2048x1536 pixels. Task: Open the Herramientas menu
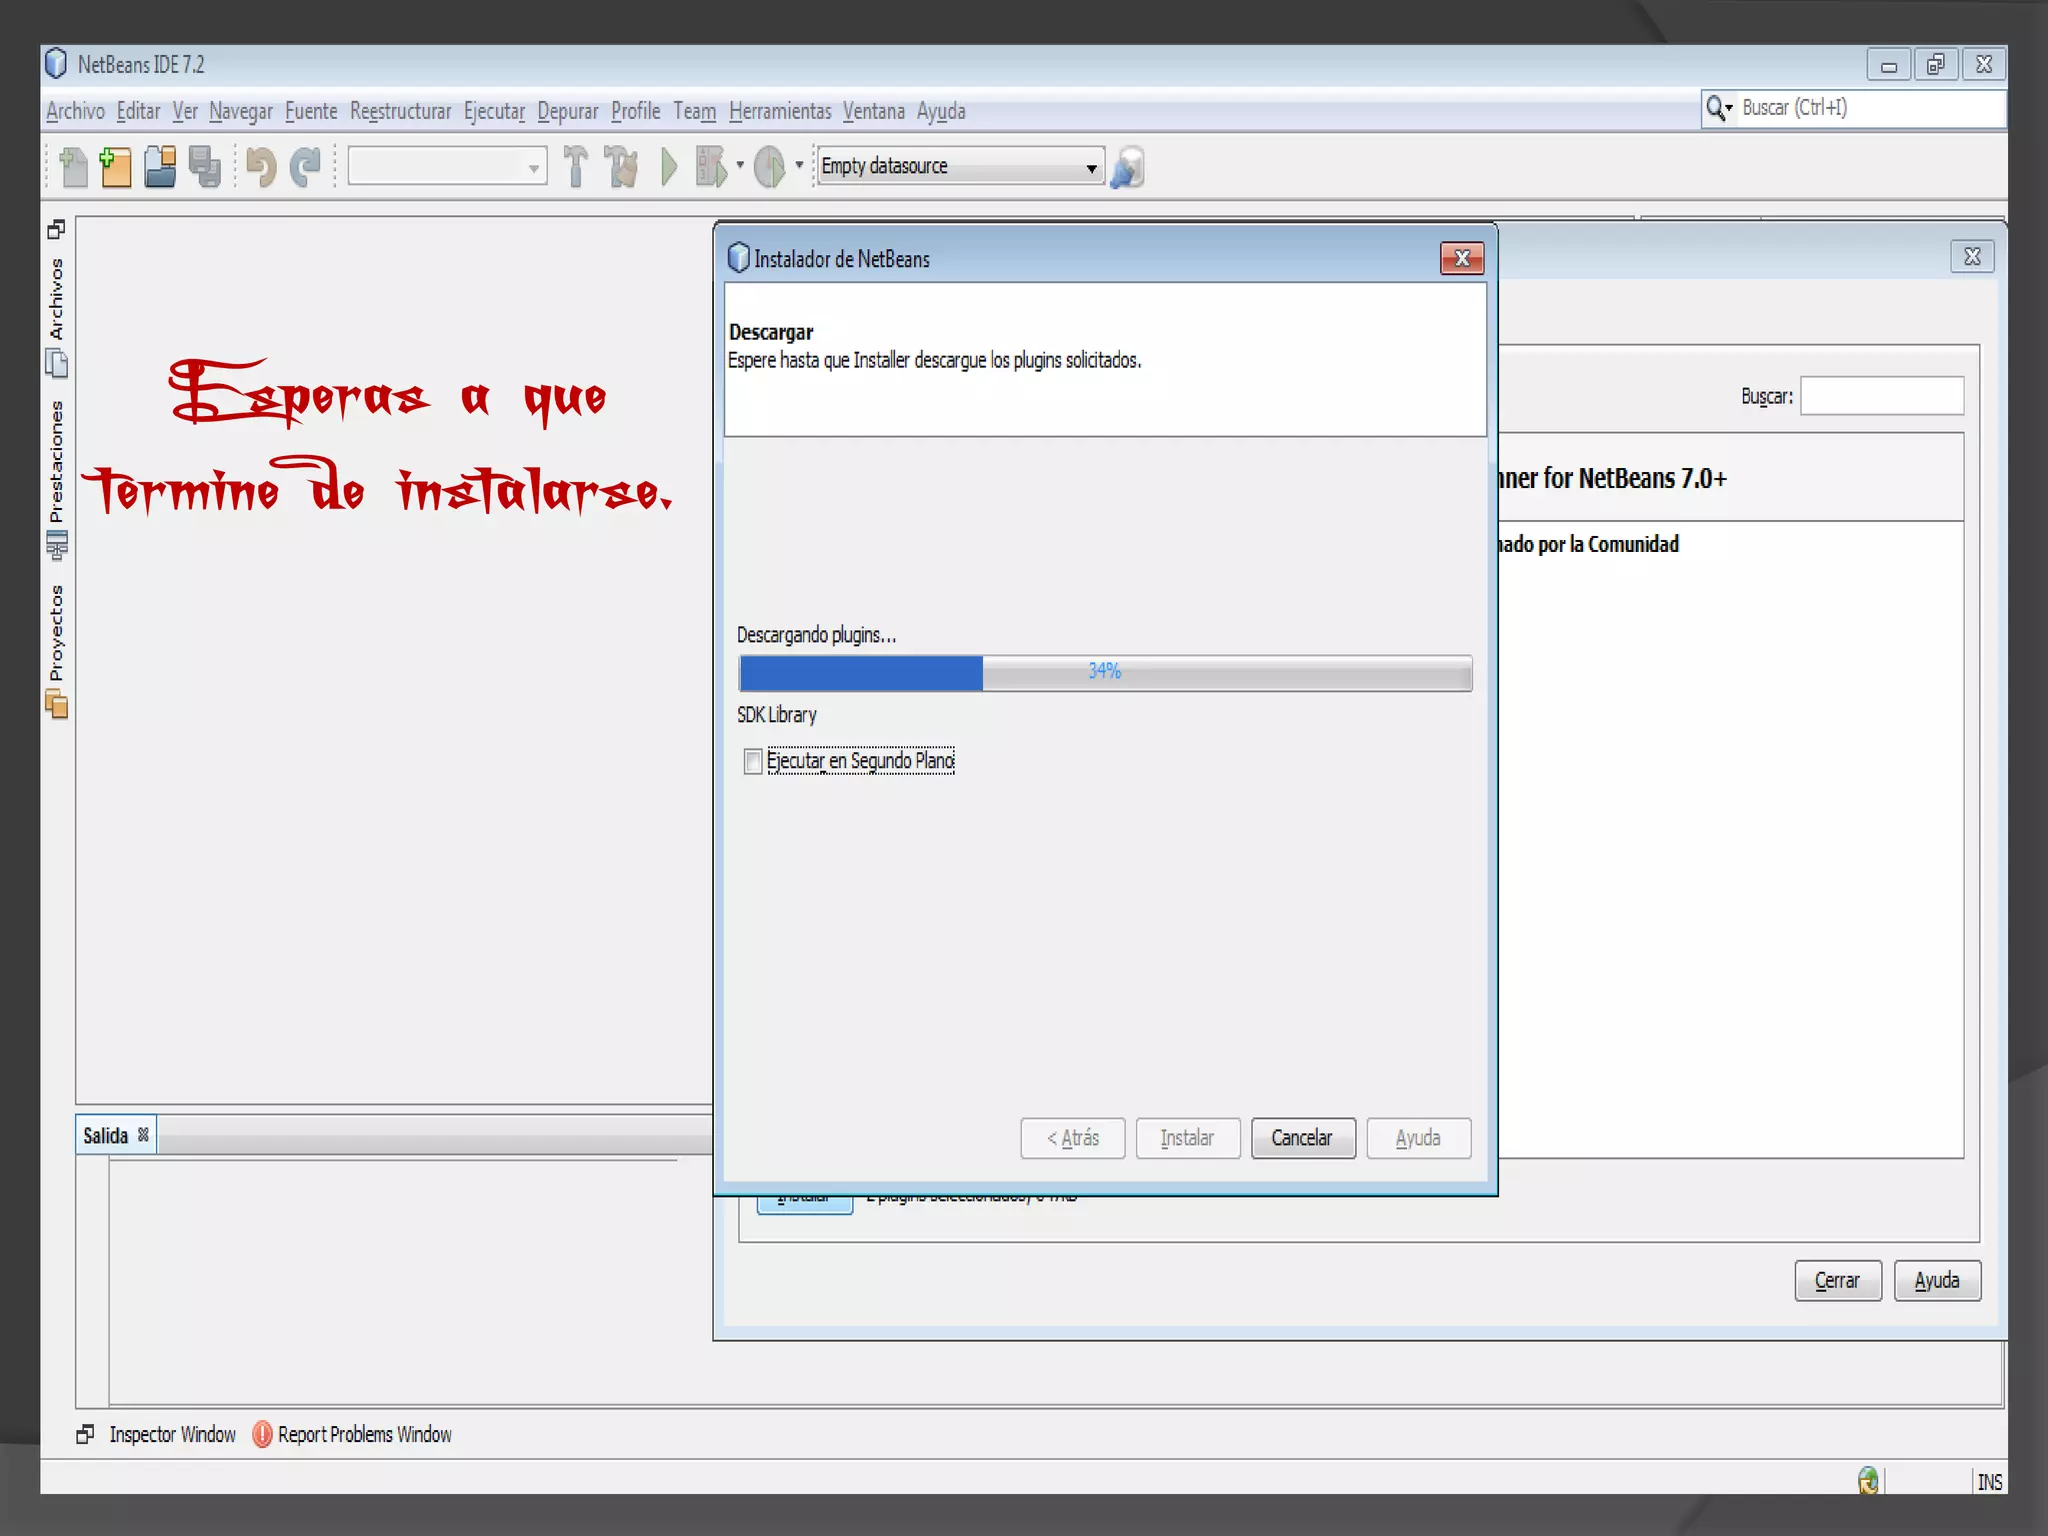[x=779, y=111]
